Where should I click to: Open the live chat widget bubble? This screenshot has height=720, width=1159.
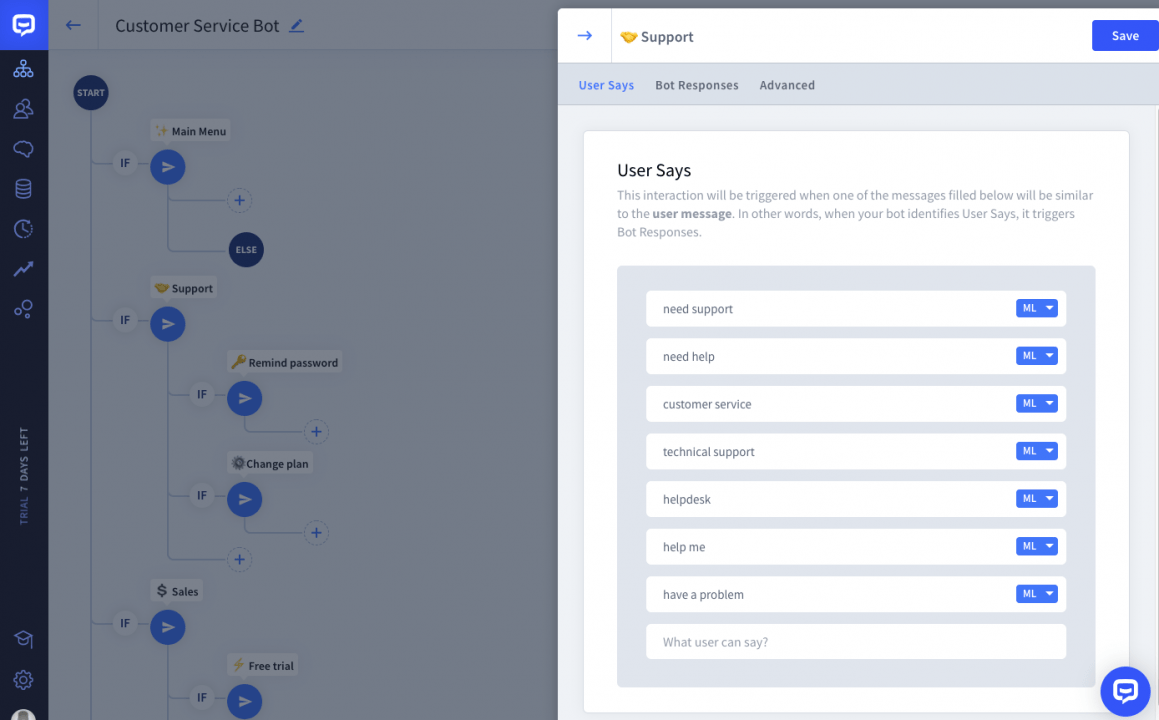[1125, 691]
